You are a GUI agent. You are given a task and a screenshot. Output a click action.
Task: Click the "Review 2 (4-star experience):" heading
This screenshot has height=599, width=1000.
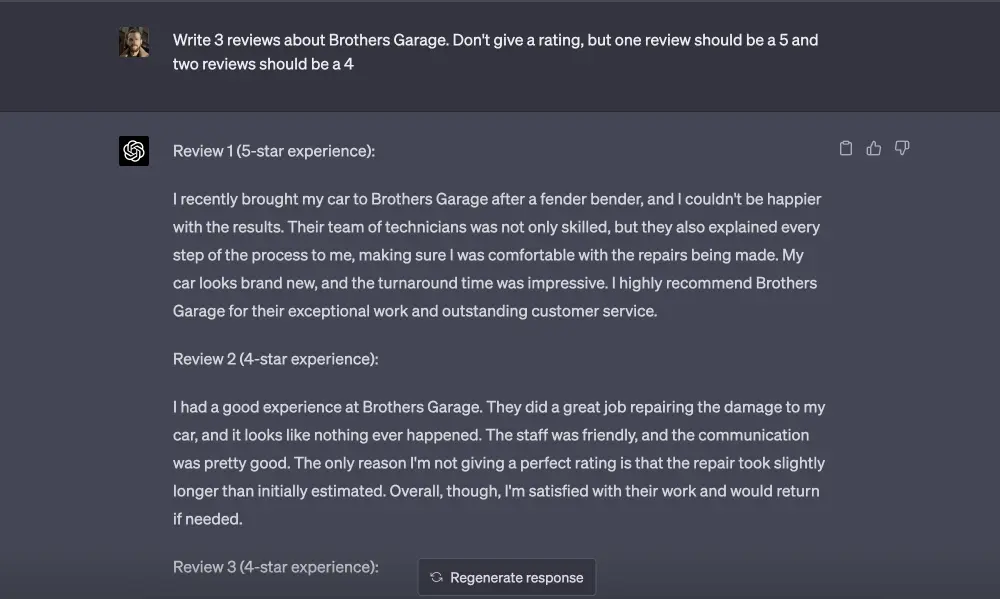coord(275,359)
